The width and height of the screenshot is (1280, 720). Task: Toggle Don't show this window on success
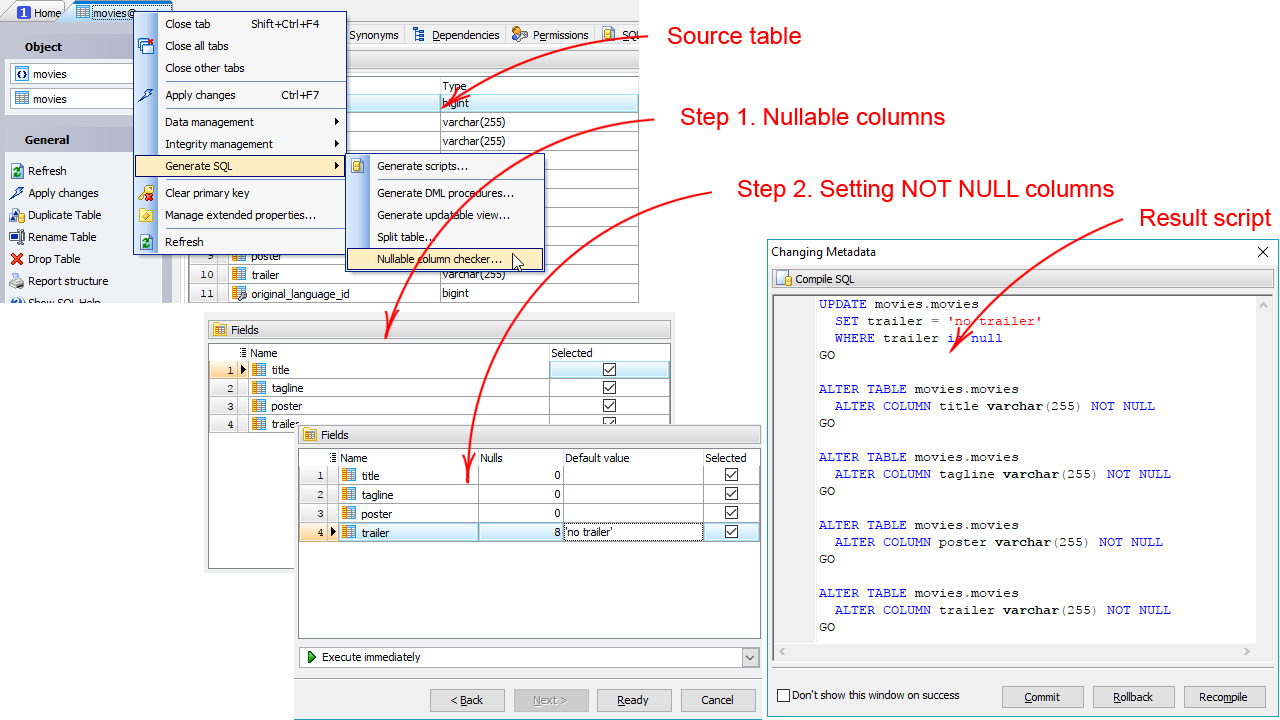point(784,695)
